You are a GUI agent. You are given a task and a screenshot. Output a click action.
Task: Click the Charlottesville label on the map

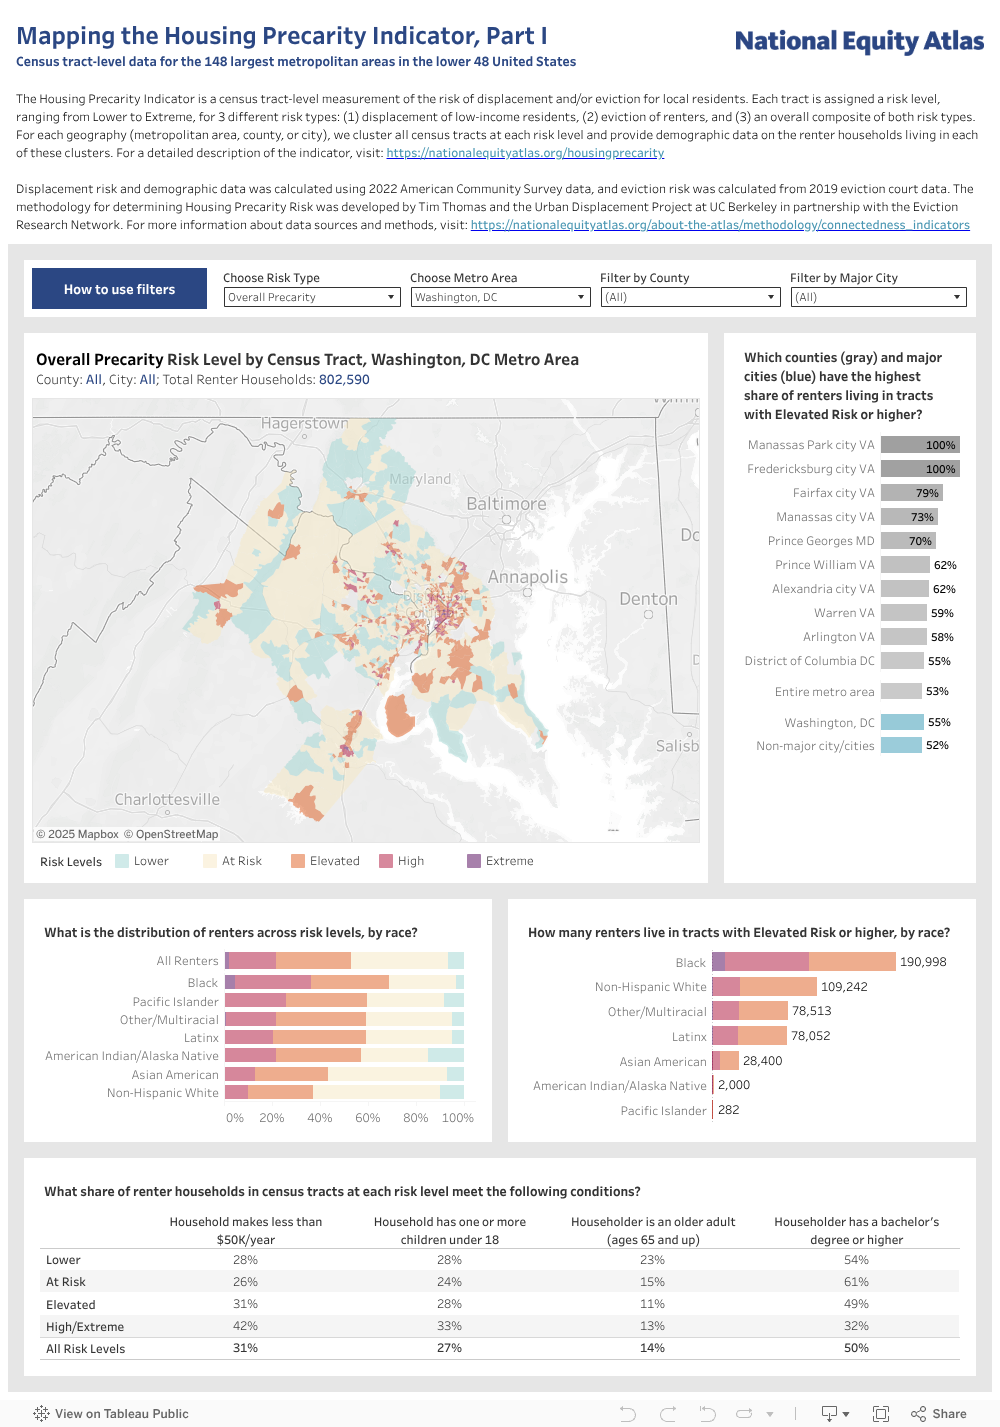pos(167,800)
